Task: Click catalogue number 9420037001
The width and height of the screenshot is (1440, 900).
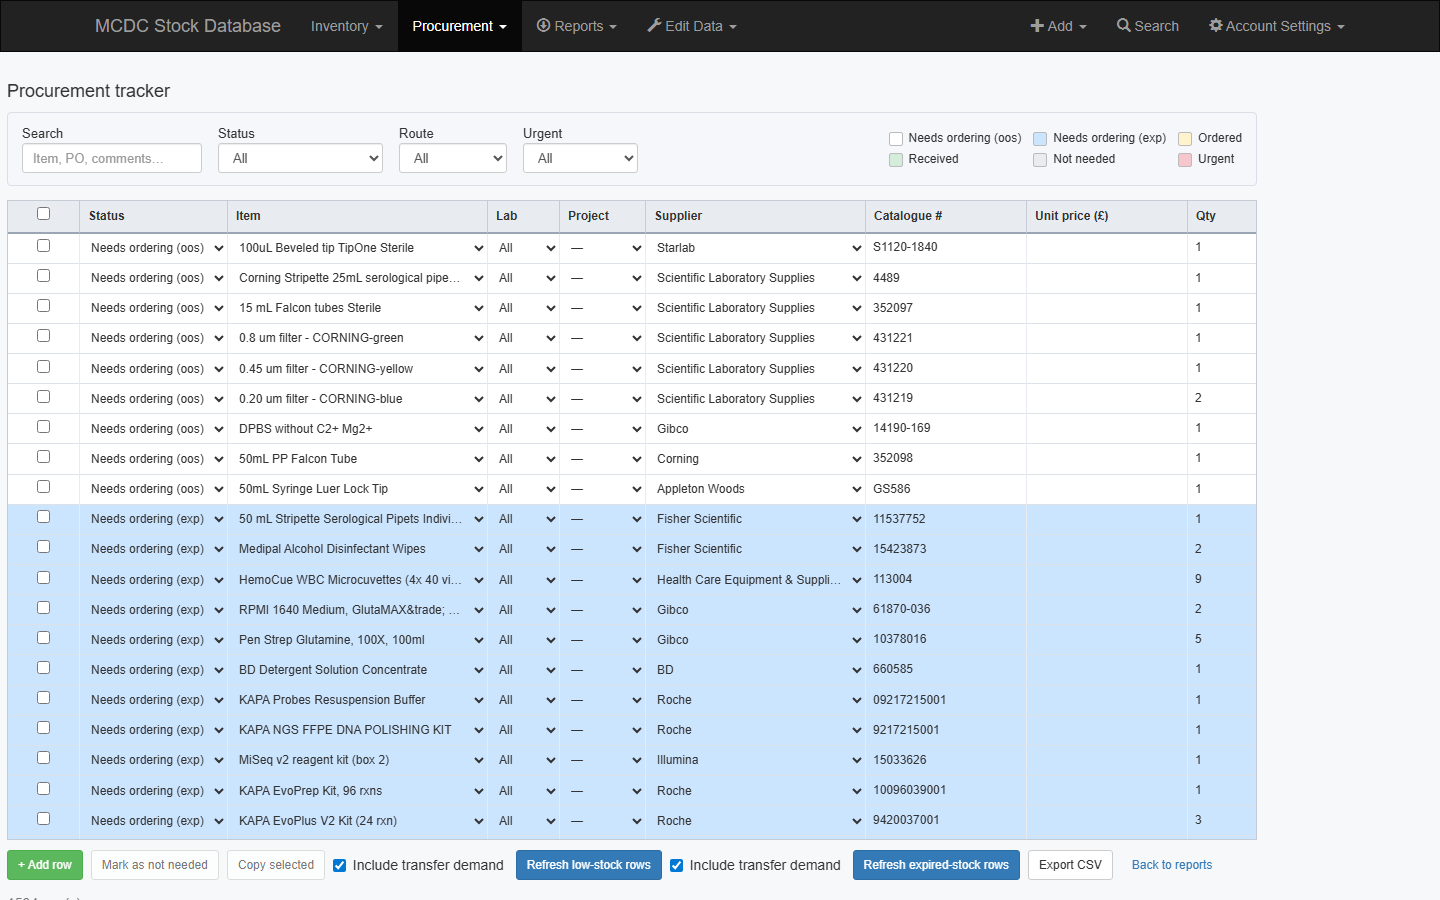Action: 906,820
